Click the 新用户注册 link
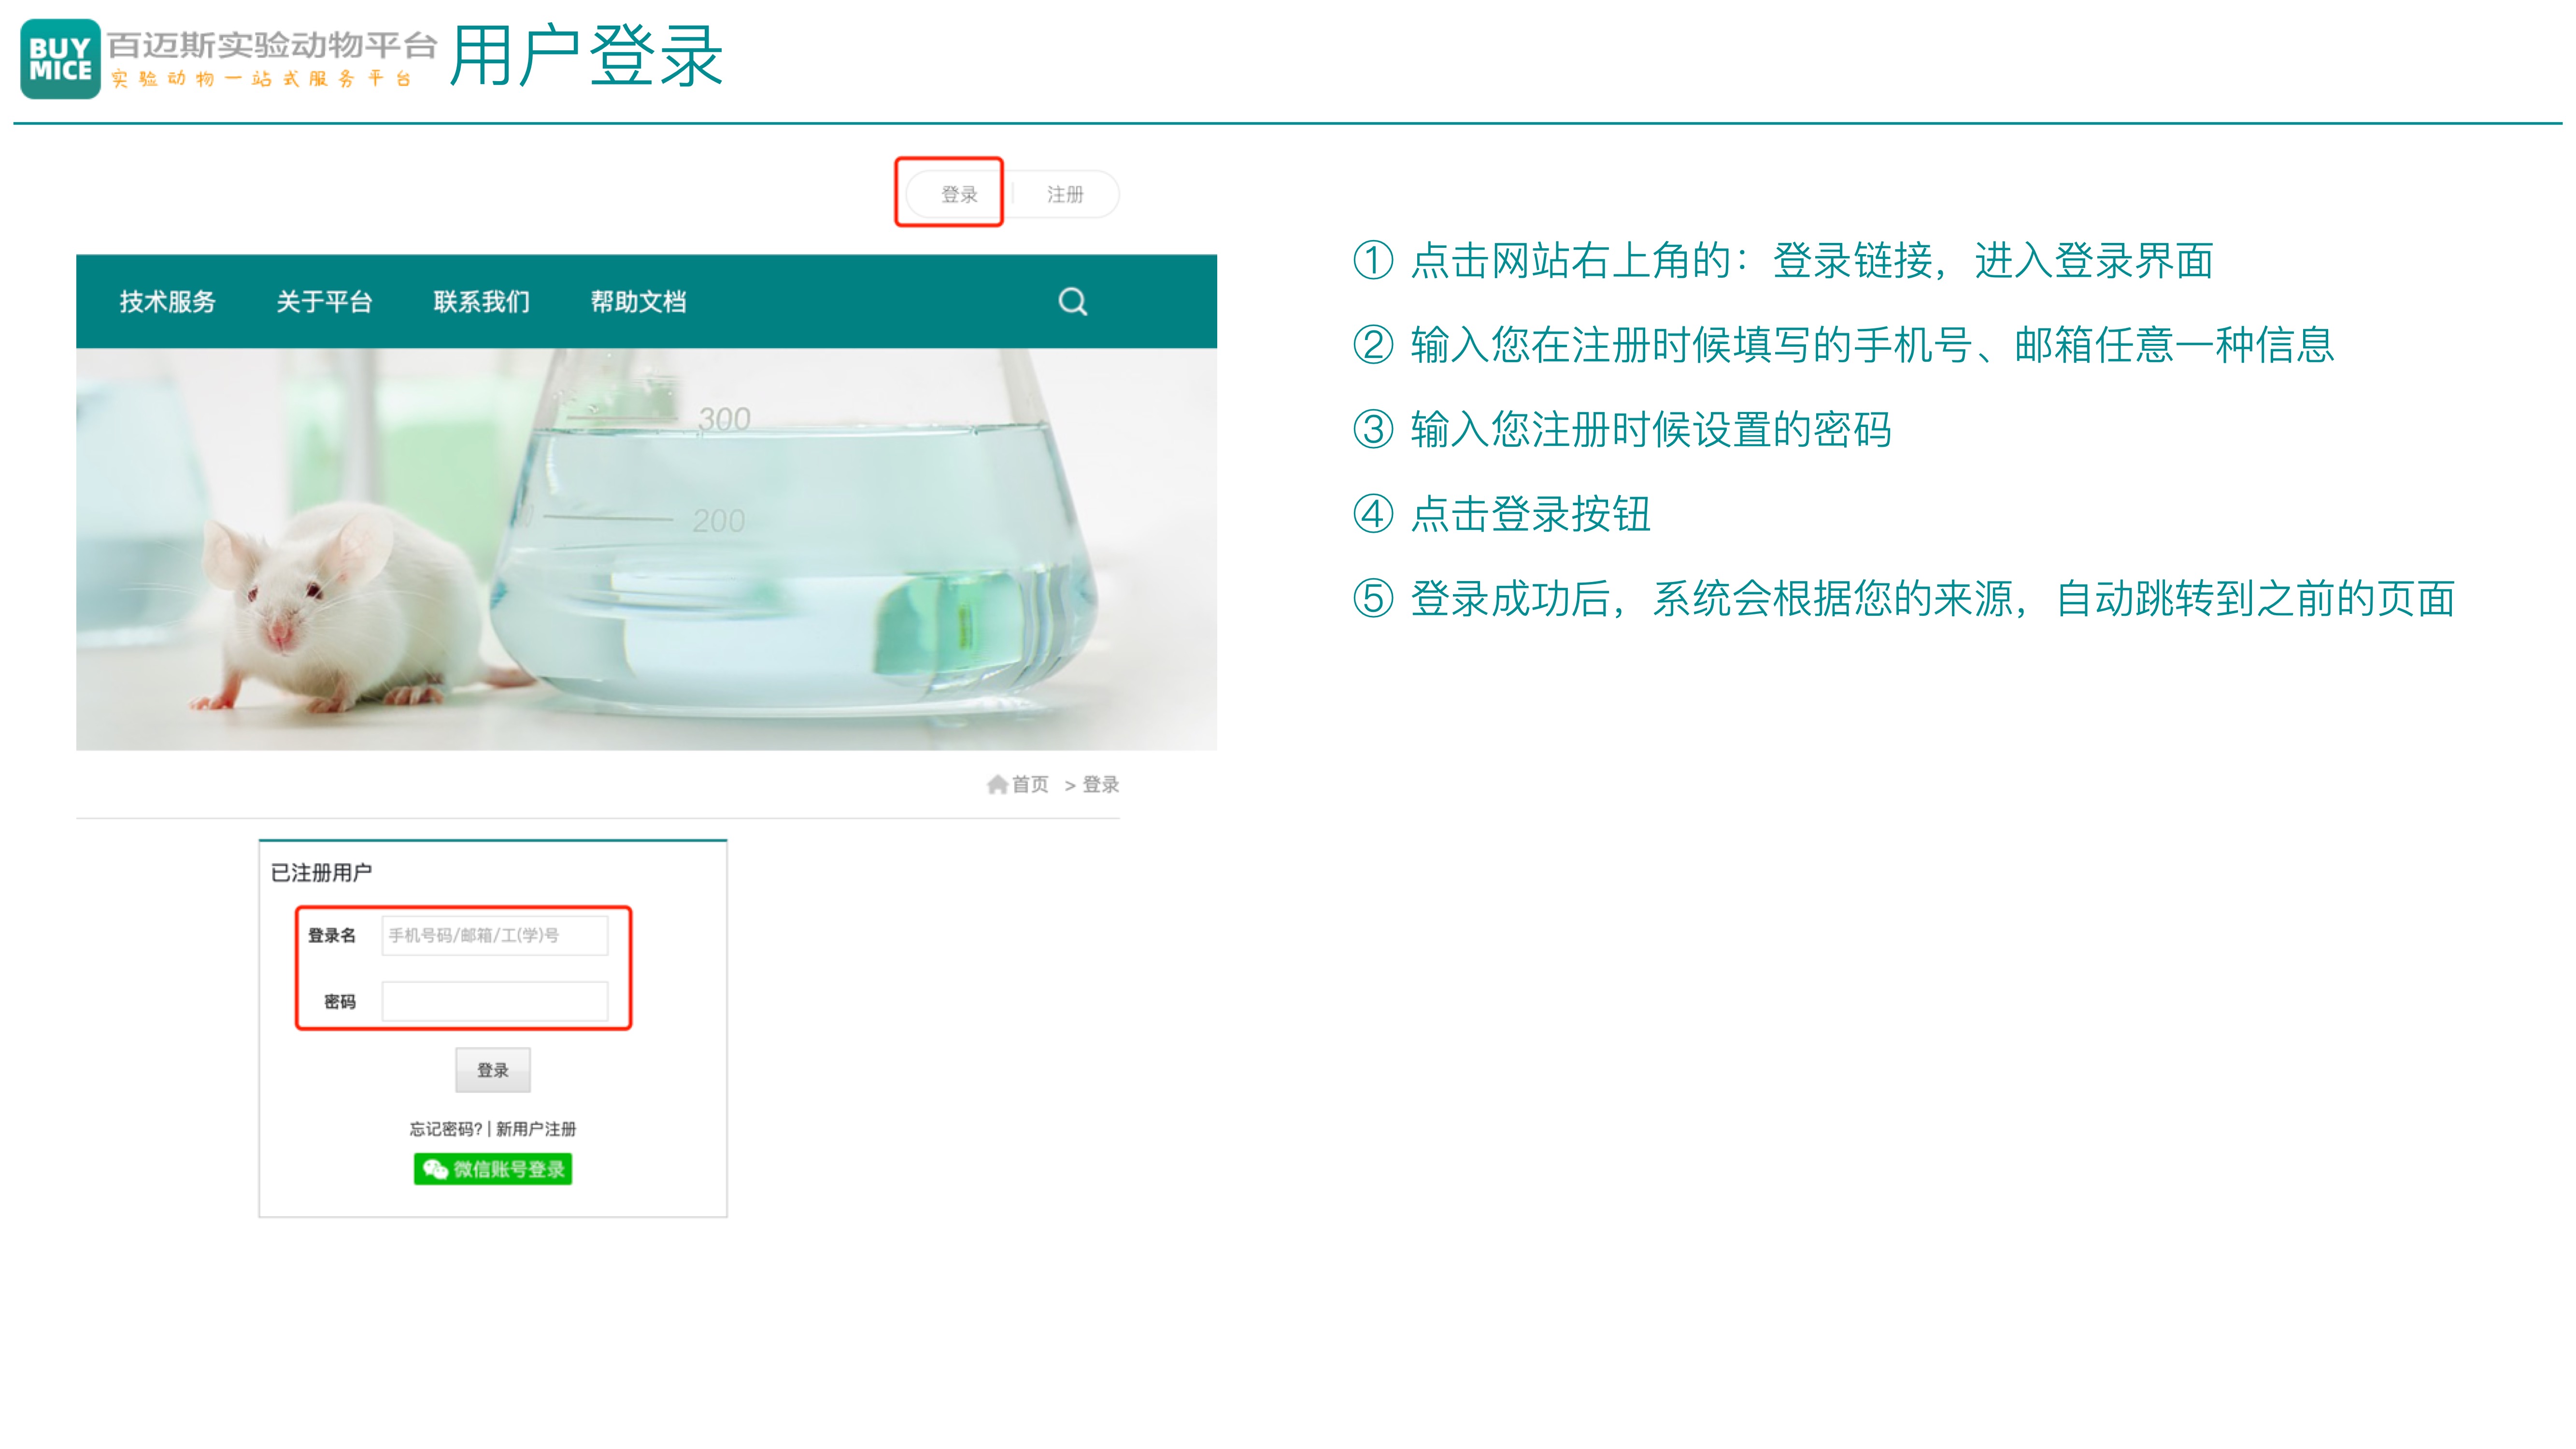This screenshot has width=2576, height=1449. (536, 1129)
